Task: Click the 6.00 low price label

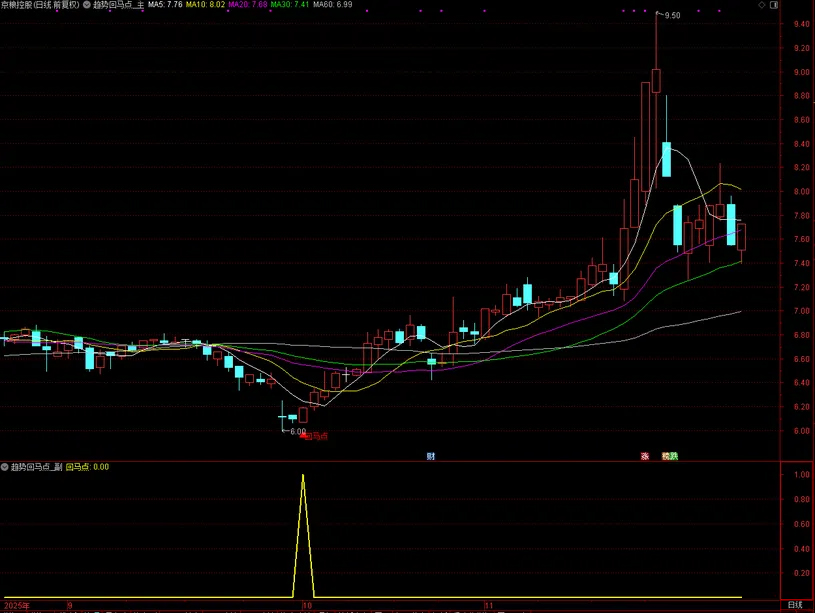Action: (298, 432)
